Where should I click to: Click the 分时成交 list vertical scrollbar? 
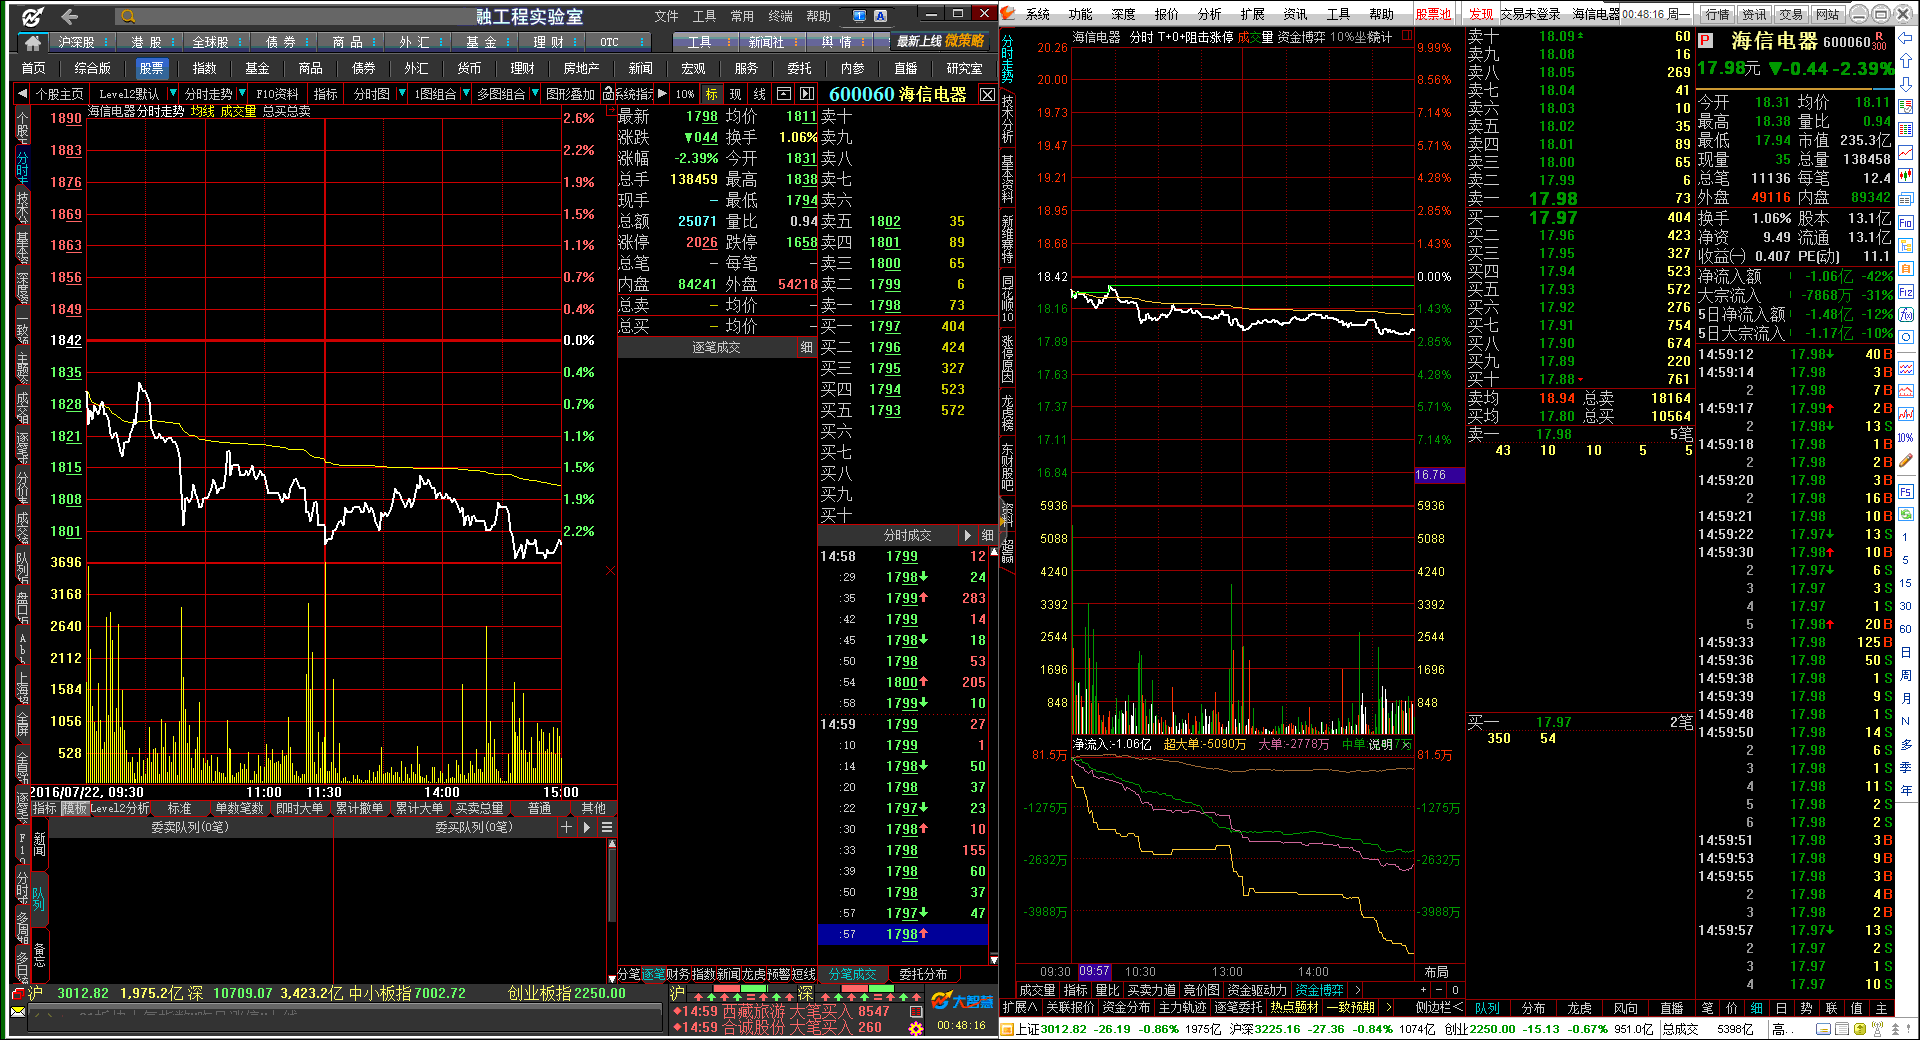[x=994, y=755]
